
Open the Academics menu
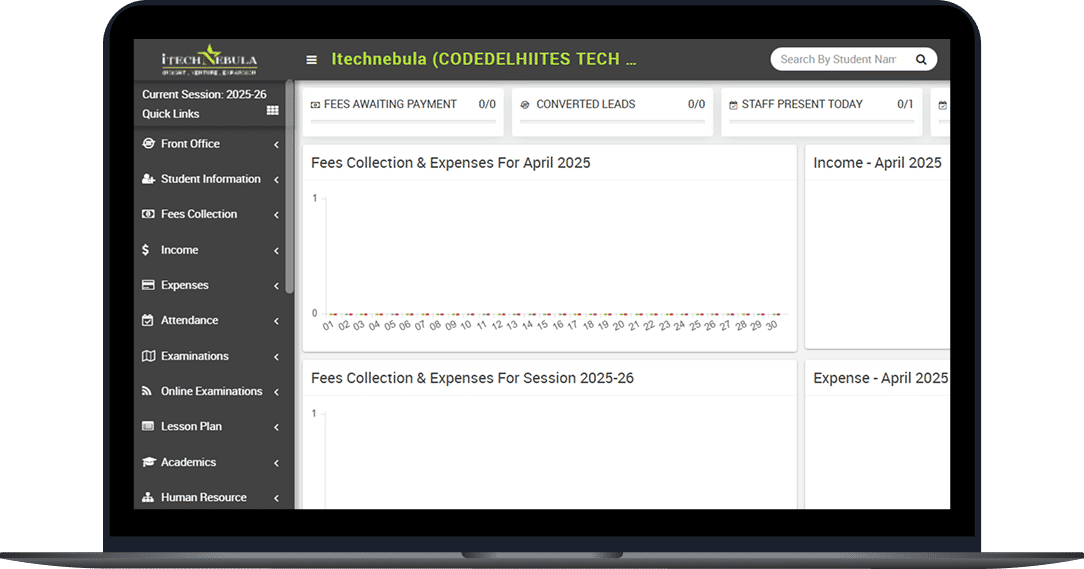tap(210, 462)
